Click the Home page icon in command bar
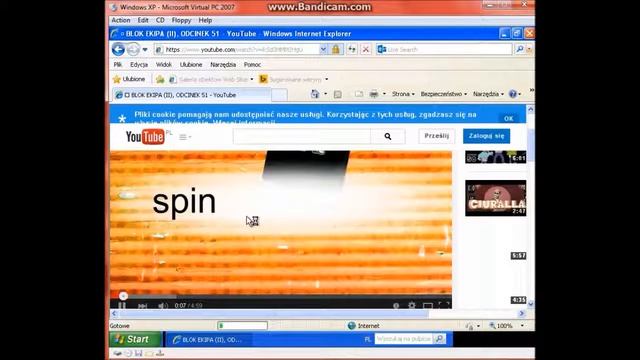 click(315, 94)
